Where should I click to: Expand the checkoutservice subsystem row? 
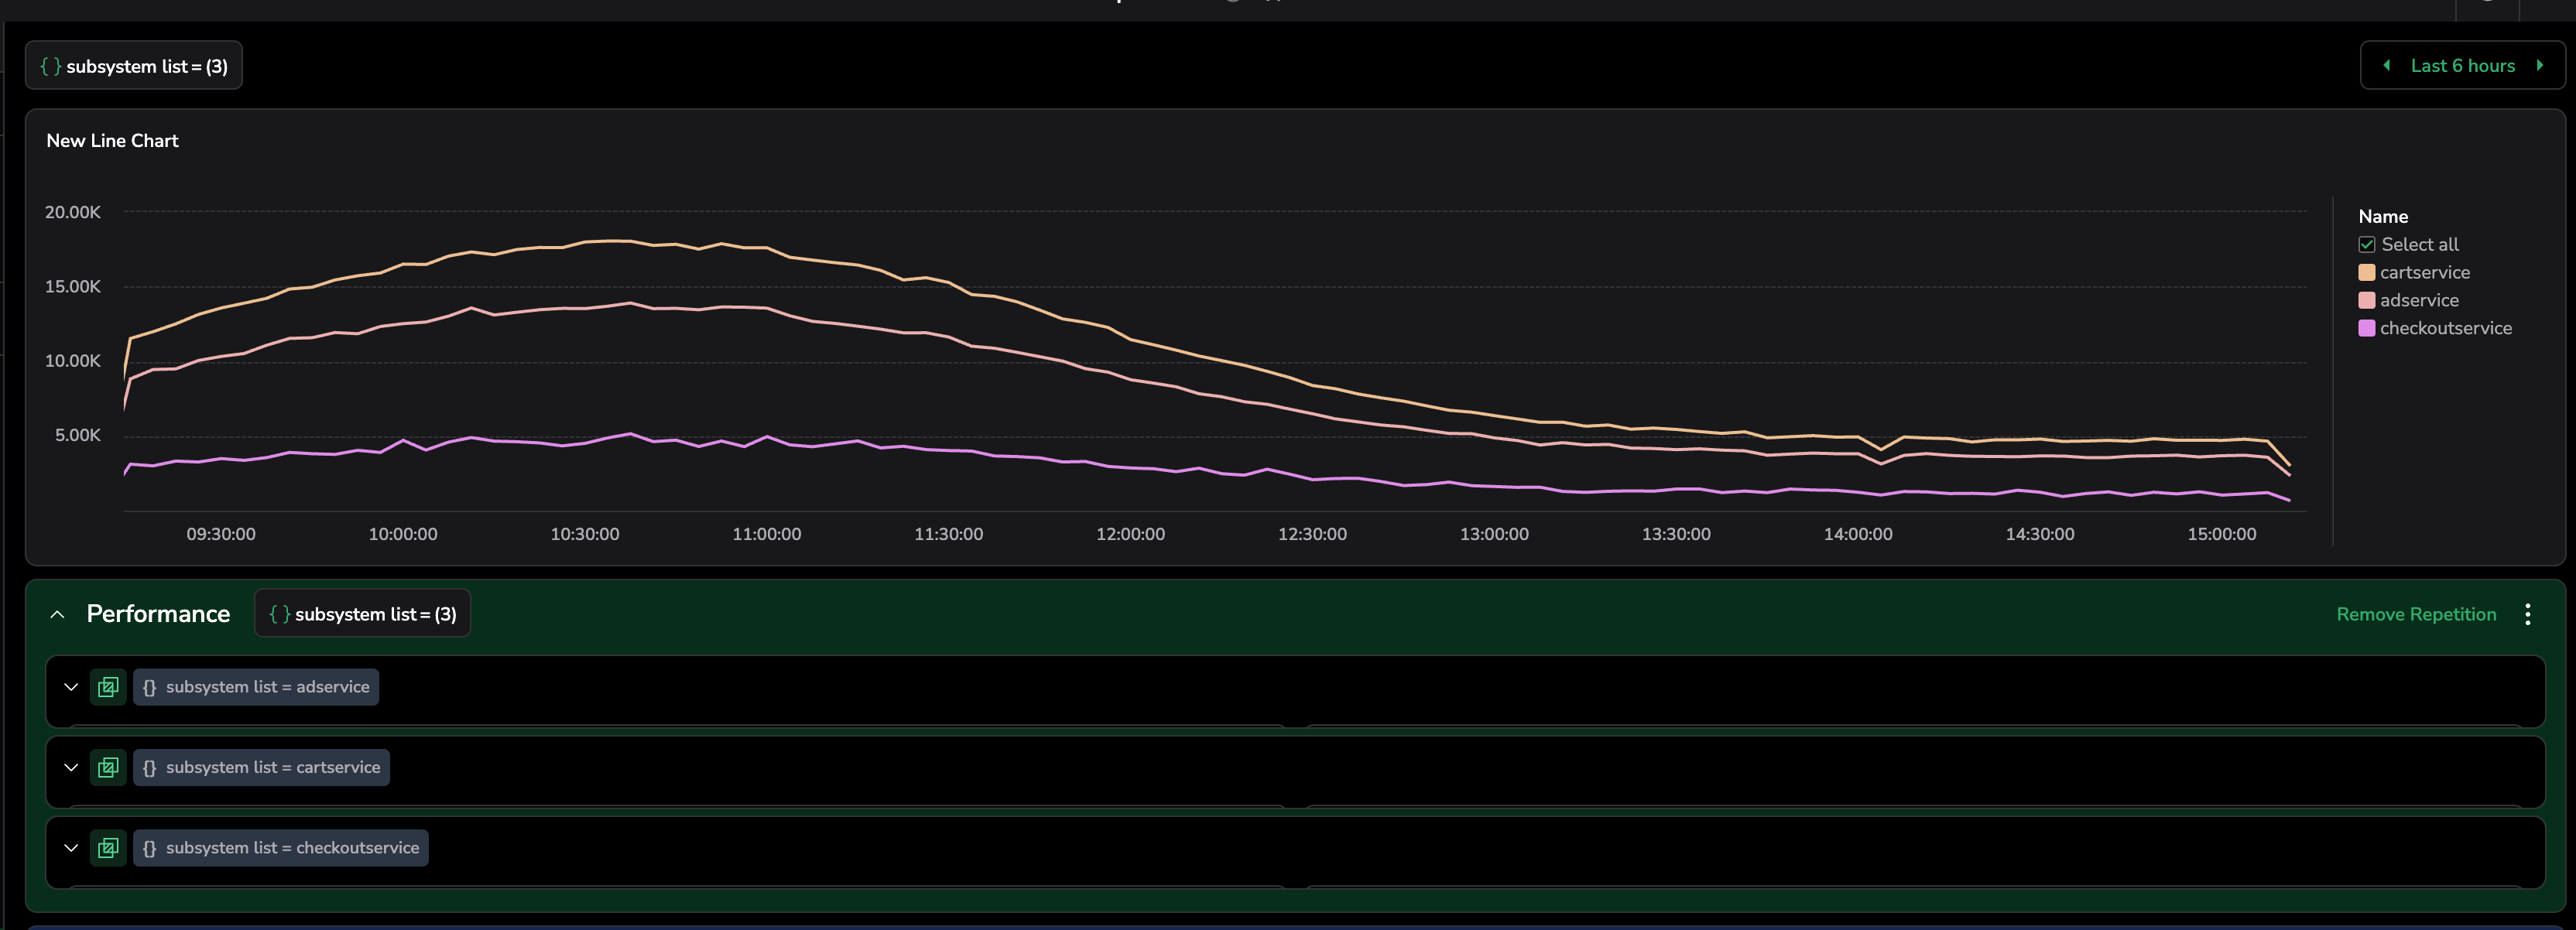[71, 848]
